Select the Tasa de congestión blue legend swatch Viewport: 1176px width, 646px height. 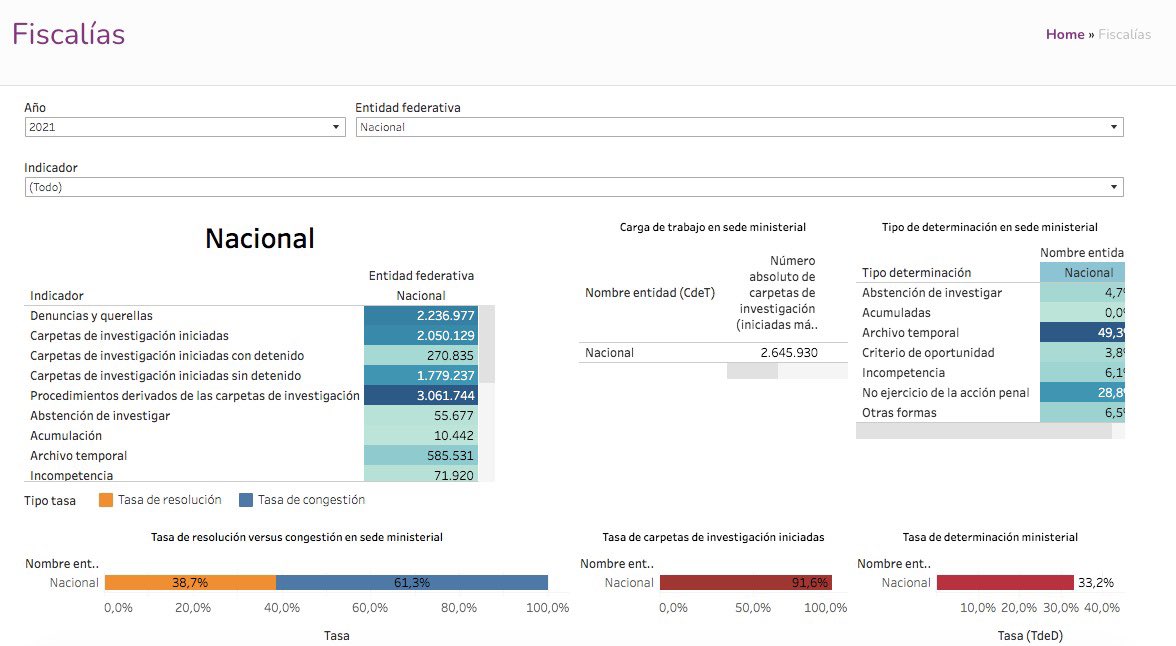pyautogui.click(x=246, y=500)
